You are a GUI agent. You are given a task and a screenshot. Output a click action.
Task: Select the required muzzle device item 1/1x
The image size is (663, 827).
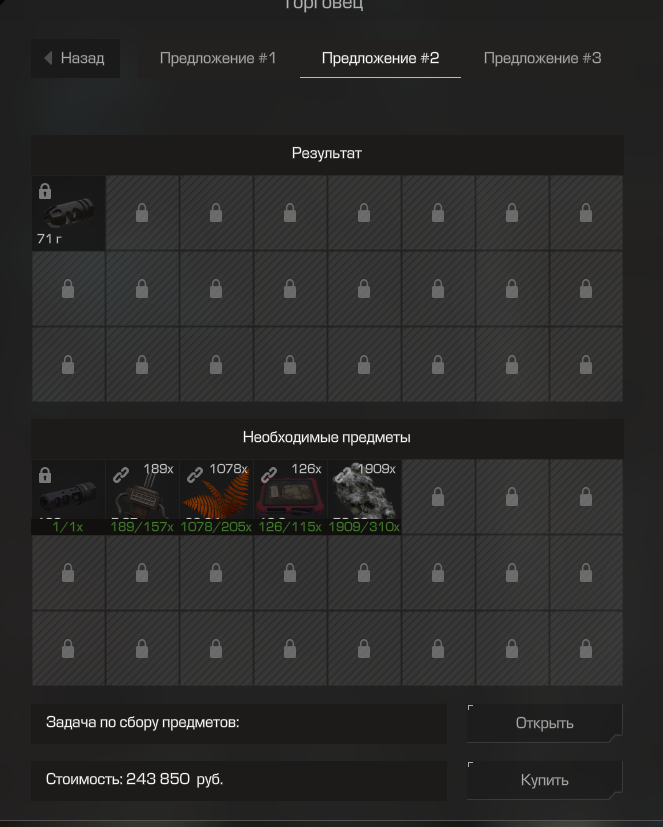pyautogui.click(x=69, y=497)
